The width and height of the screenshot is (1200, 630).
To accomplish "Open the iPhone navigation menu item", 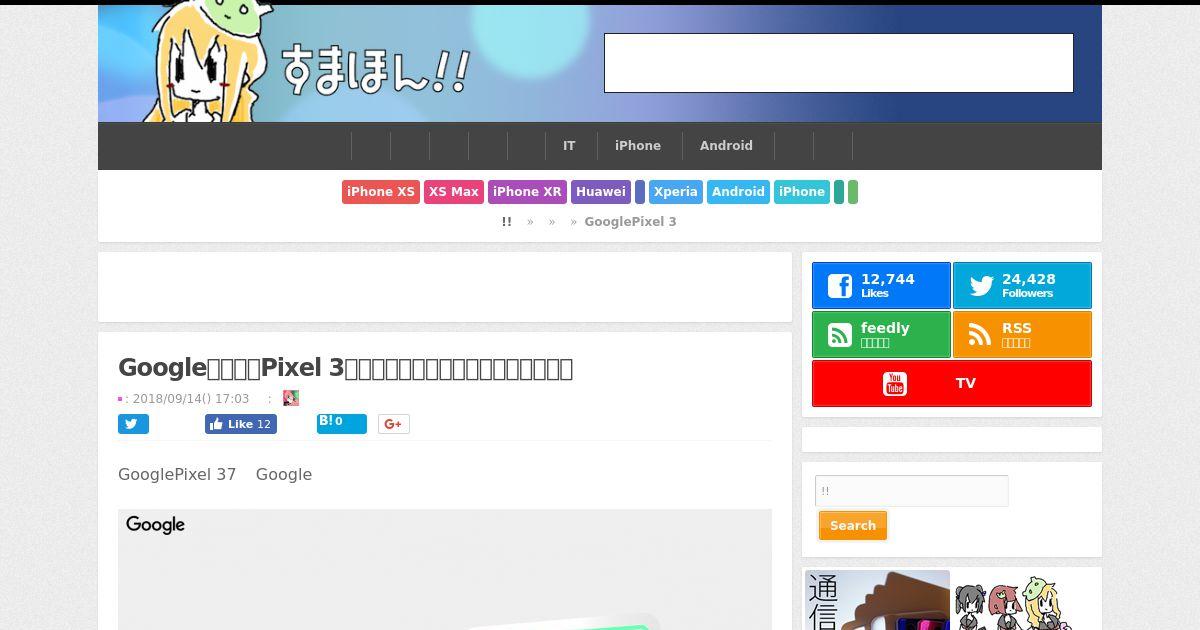I will click(x=638, y=146).
